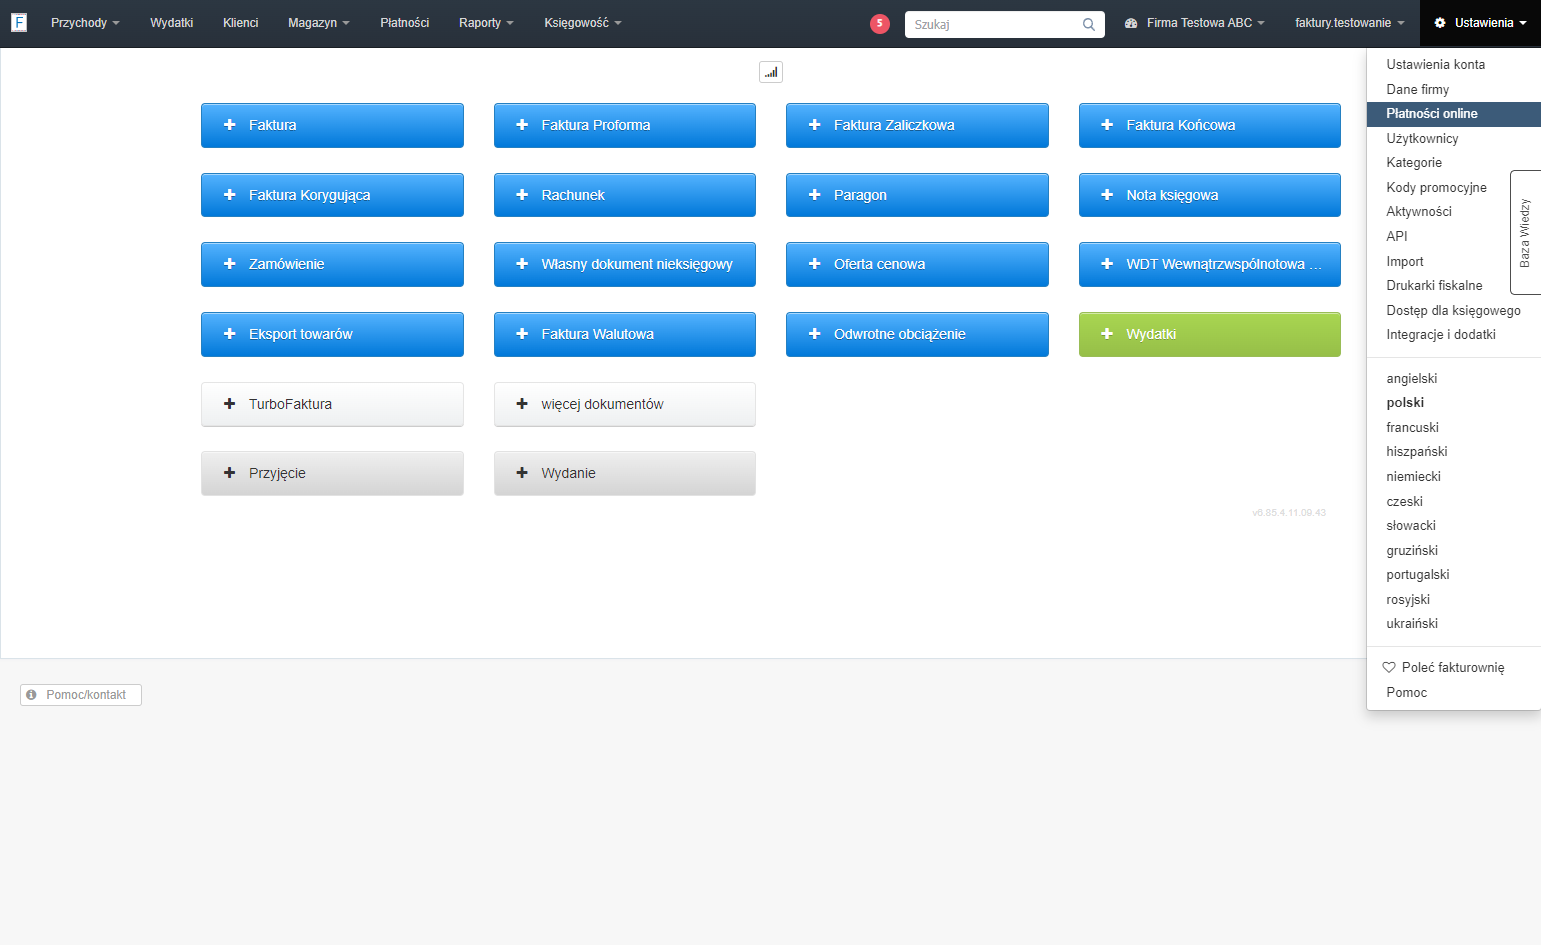
Task: Click the search magnifier icon
Action: 1089,24
